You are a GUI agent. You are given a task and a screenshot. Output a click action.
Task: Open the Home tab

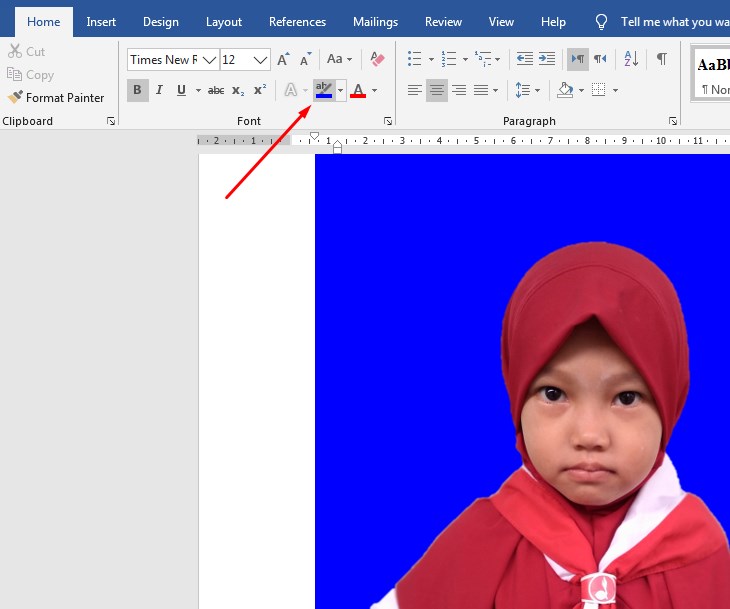point(44,22)
